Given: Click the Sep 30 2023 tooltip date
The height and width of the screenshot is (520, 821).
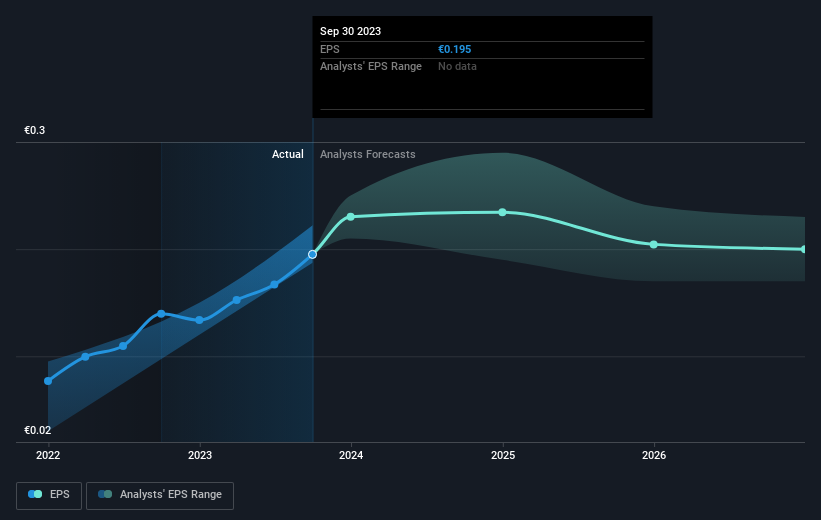Looking at the screenshot, I should click(350, 31).
